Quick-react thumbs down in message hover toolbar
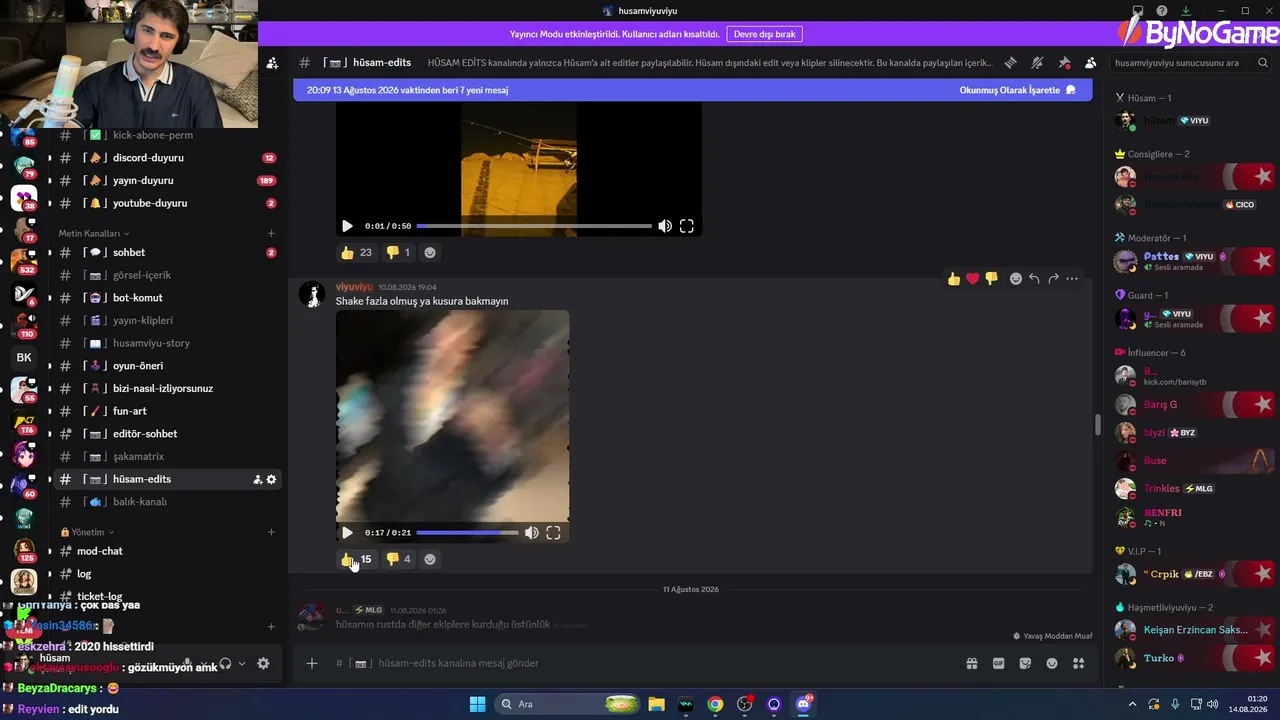 (x=991, y=279)
